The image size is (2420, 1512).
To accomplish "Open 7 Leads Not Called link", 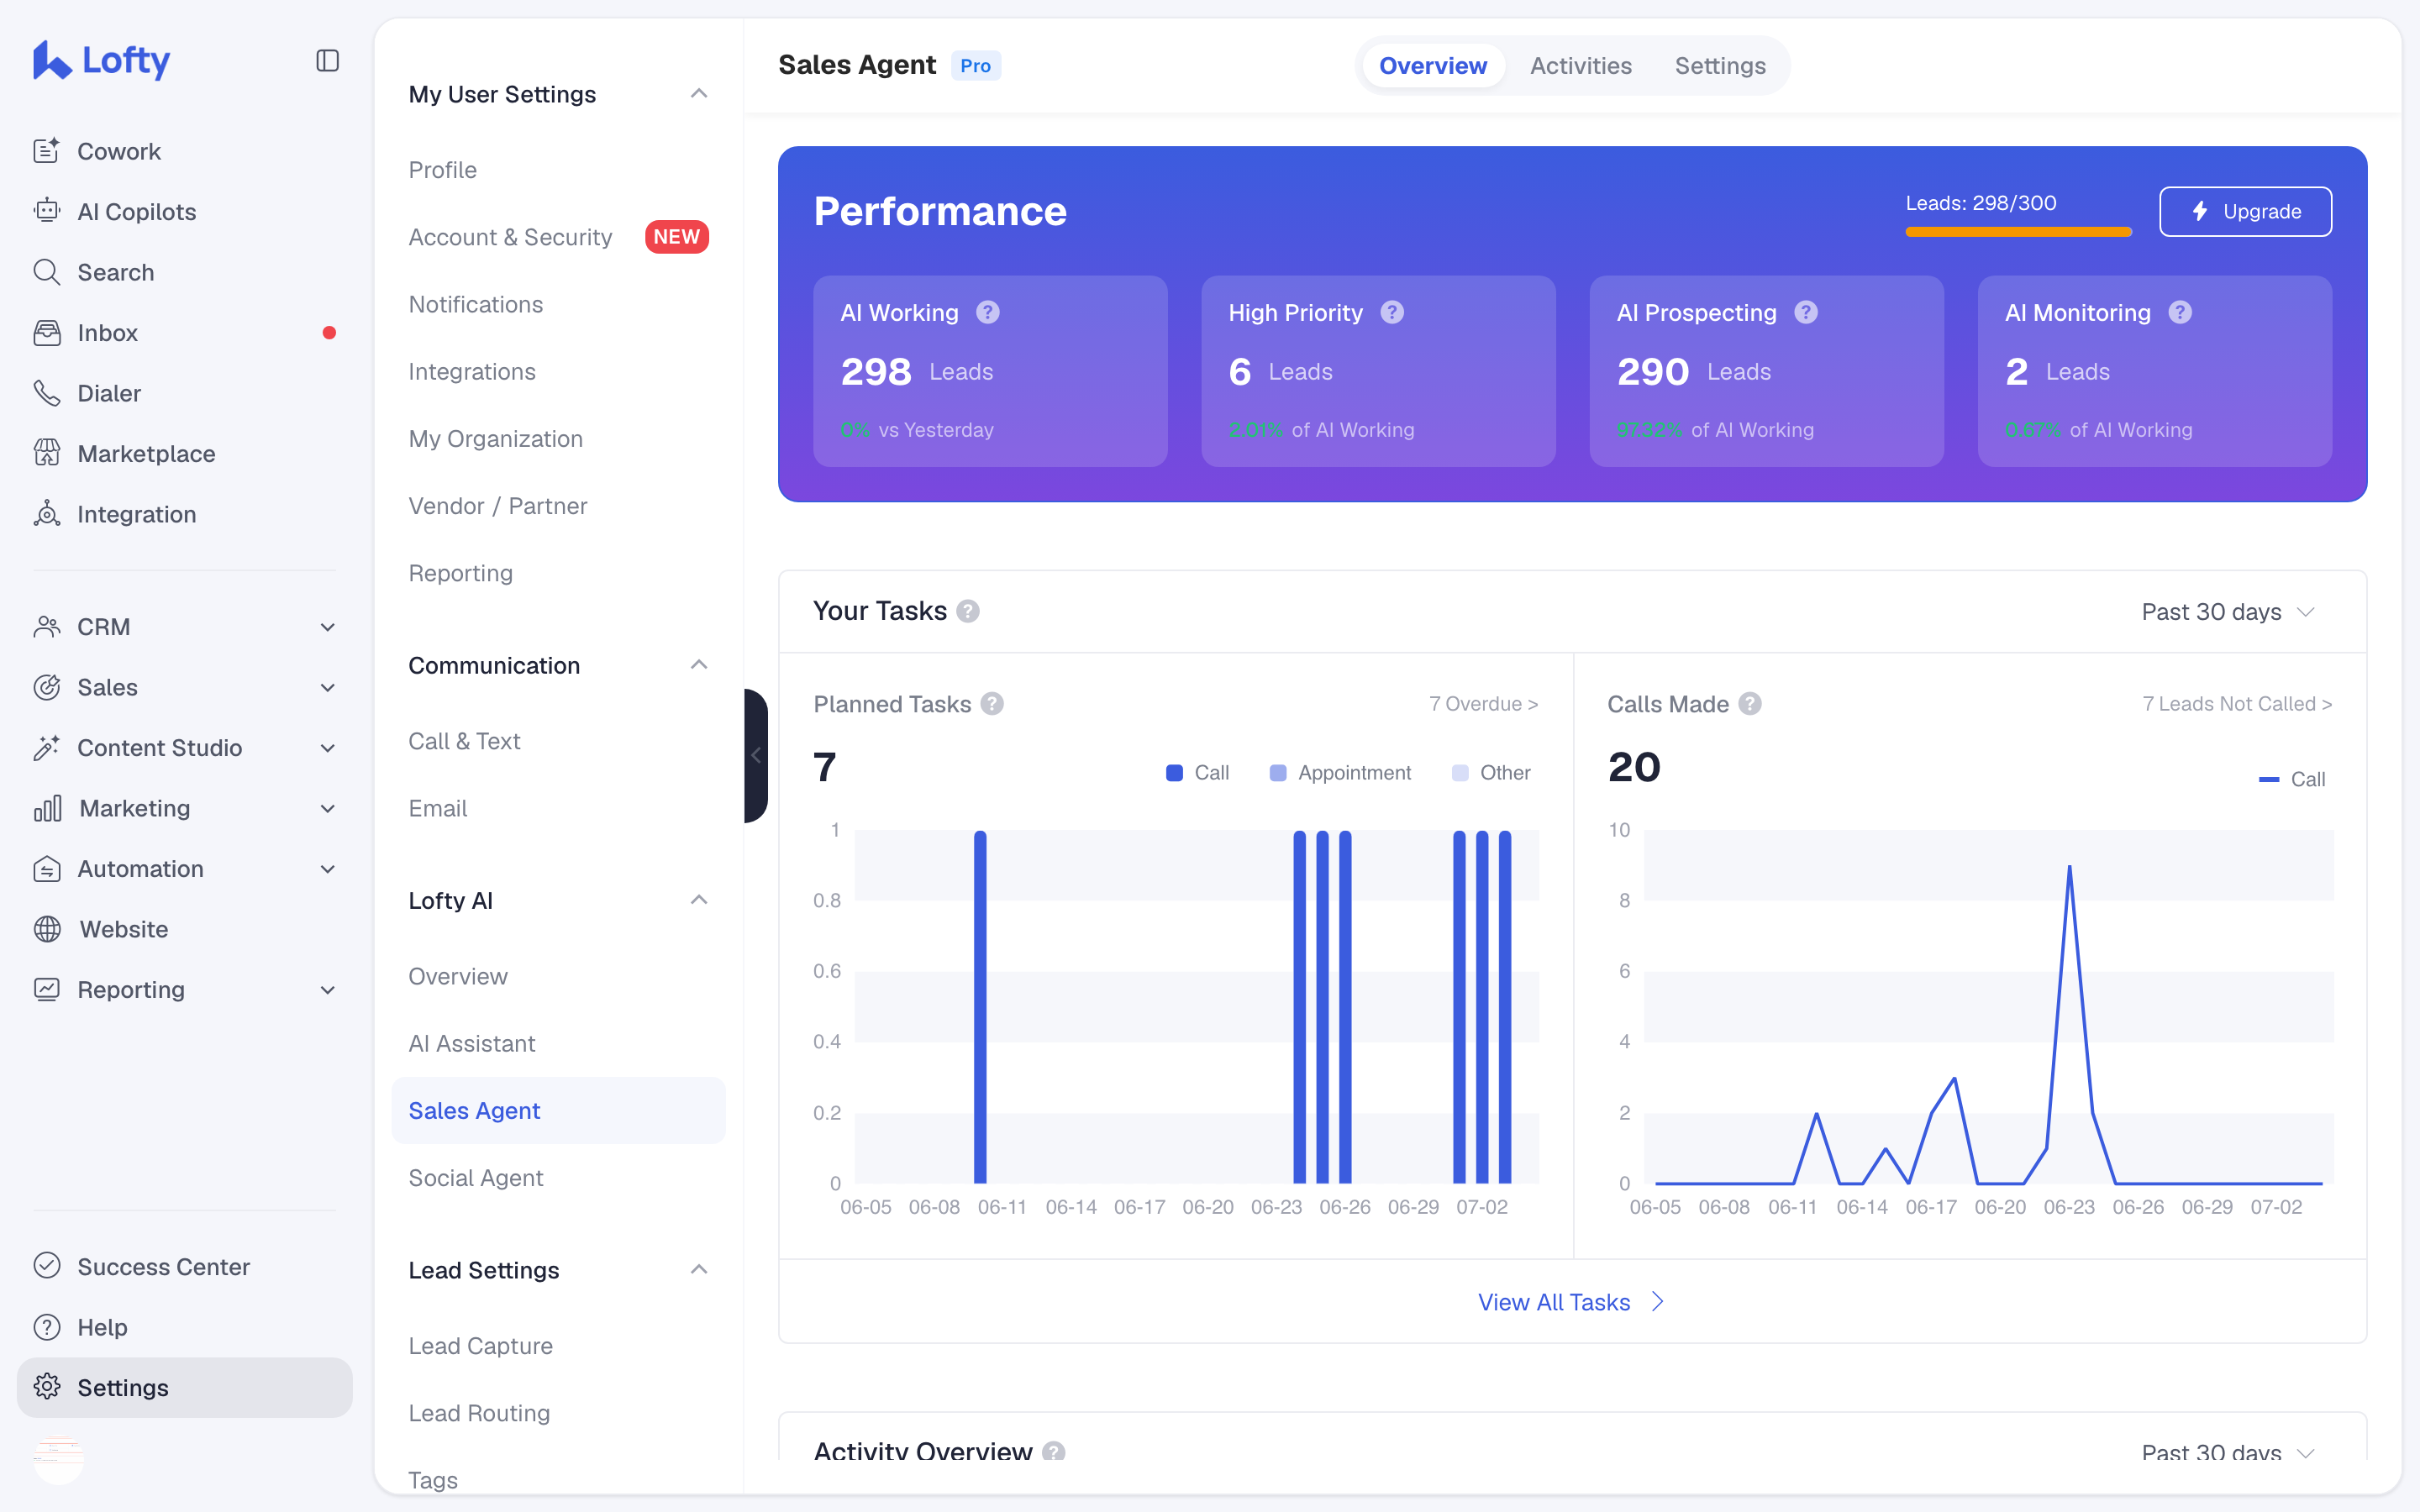I will pos(2237,704).
